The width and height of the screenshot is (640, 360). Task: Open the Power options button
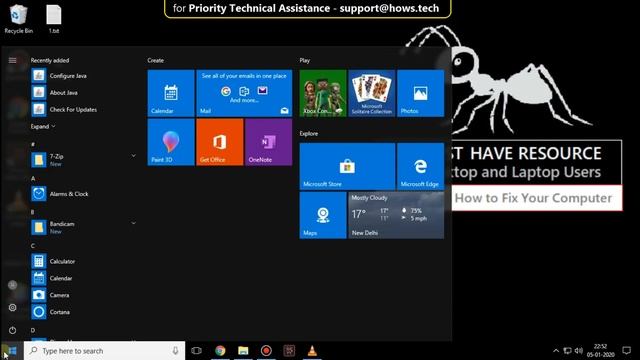(x=13, y=330)
